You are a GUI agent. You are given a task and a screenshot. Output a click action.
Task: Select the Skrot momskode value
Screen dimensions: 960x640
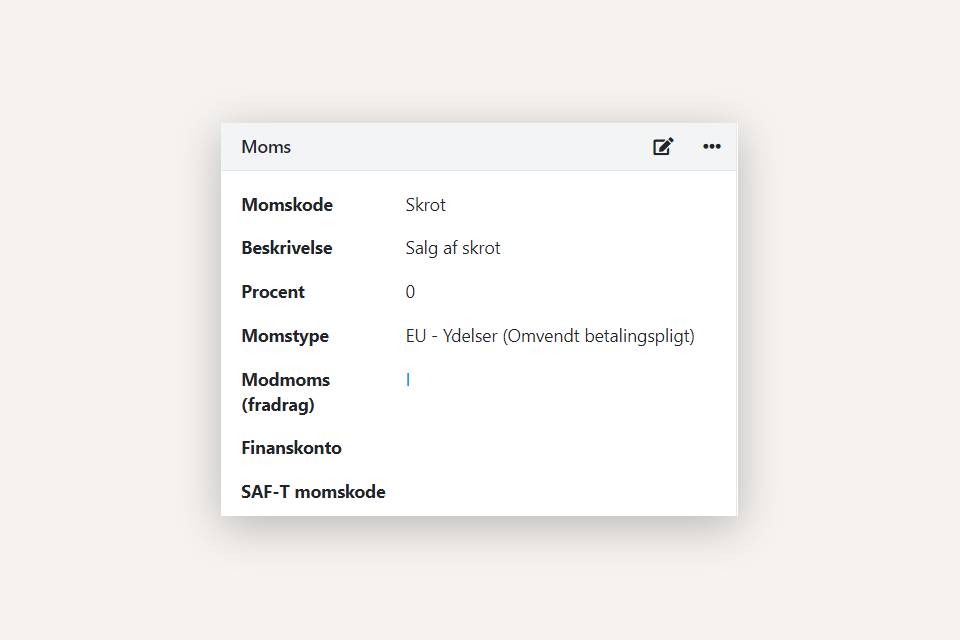(x=426, y=205)
